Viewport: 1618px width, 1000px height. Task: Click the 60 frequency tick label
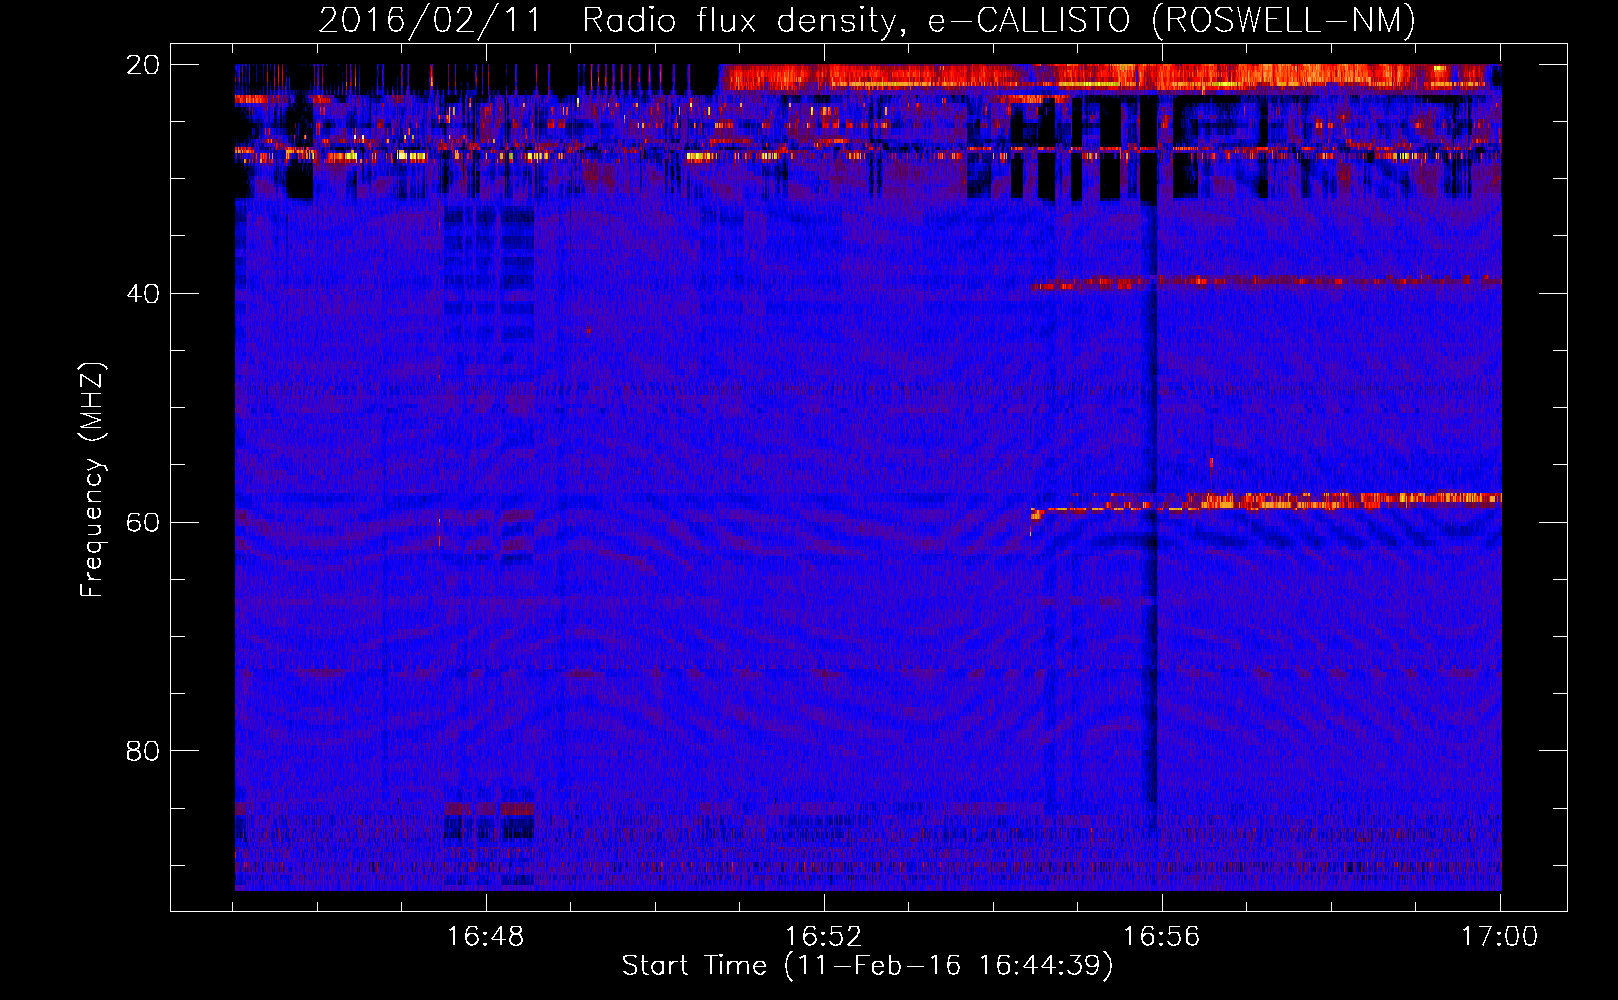pyautogui.click(x=142, y=522)
